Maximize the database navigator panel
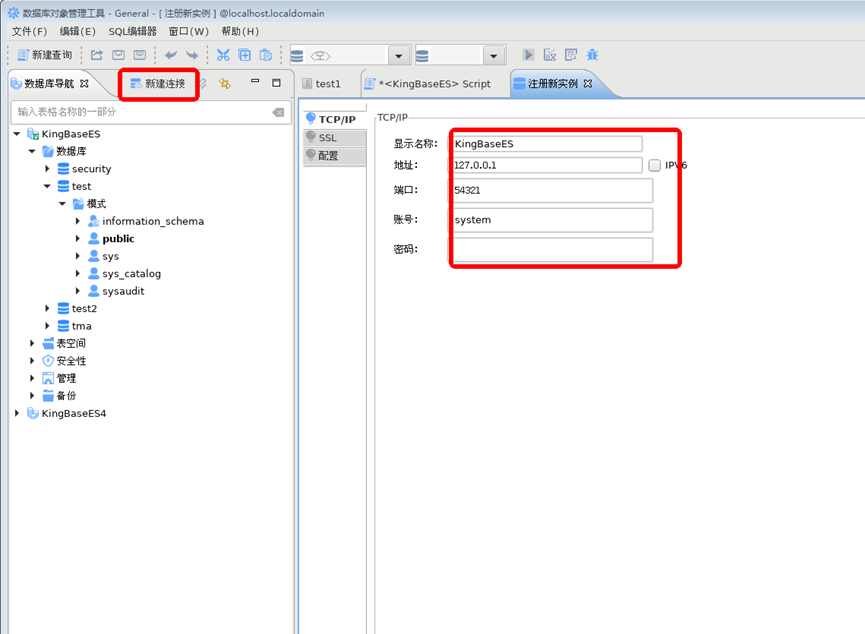Image resolution: width=865 pixels, height=634 pixels. (276, 83)
